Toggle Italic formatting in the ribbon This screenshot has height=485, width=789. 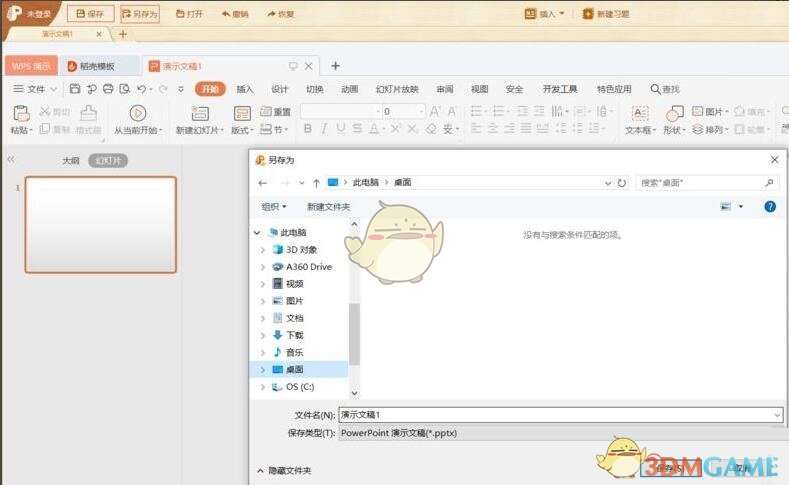324,129
